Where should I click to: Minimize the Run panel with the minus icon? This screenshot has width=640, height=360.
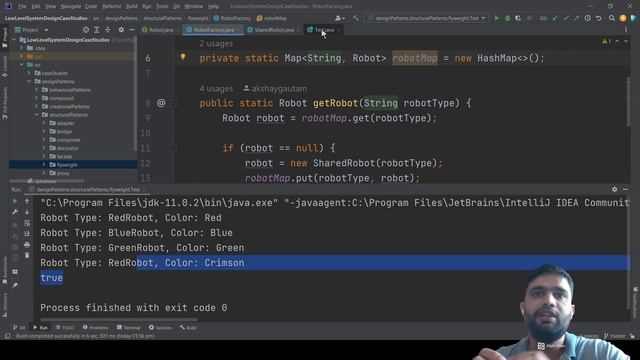coord(625,189)
